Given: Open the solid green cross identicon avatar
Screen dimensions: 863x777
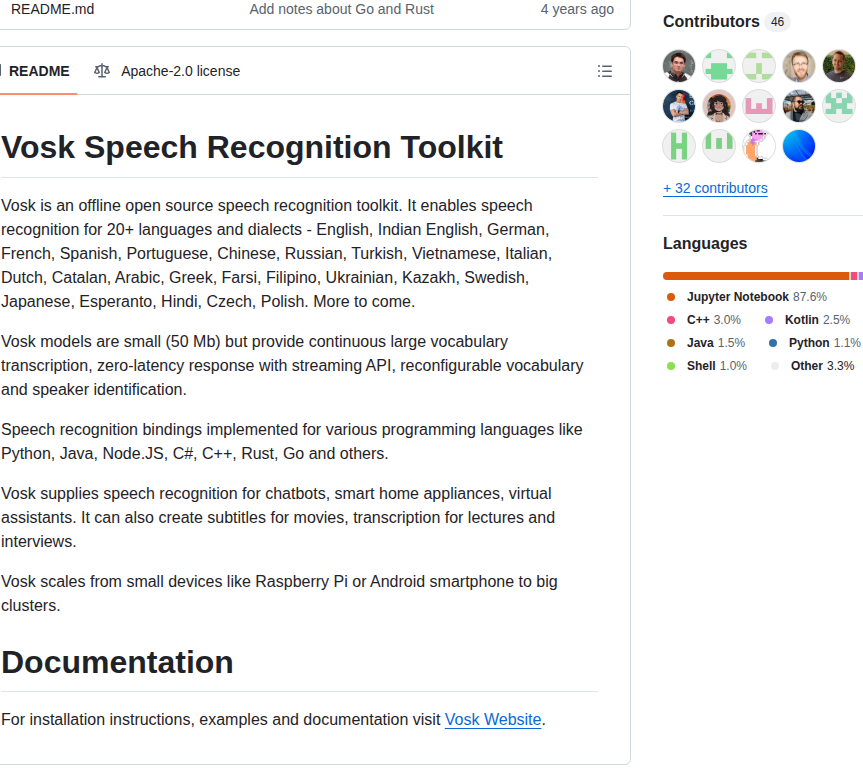Looking at the screenshot, I should [x=719, y=66].
